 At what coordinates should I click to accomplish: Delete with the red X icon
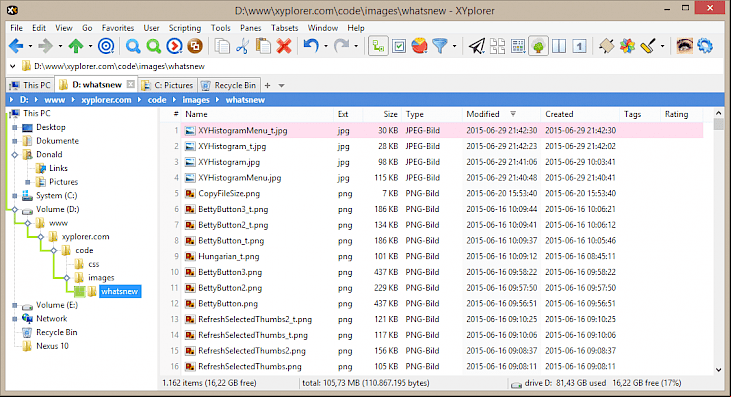click(284, 46)
